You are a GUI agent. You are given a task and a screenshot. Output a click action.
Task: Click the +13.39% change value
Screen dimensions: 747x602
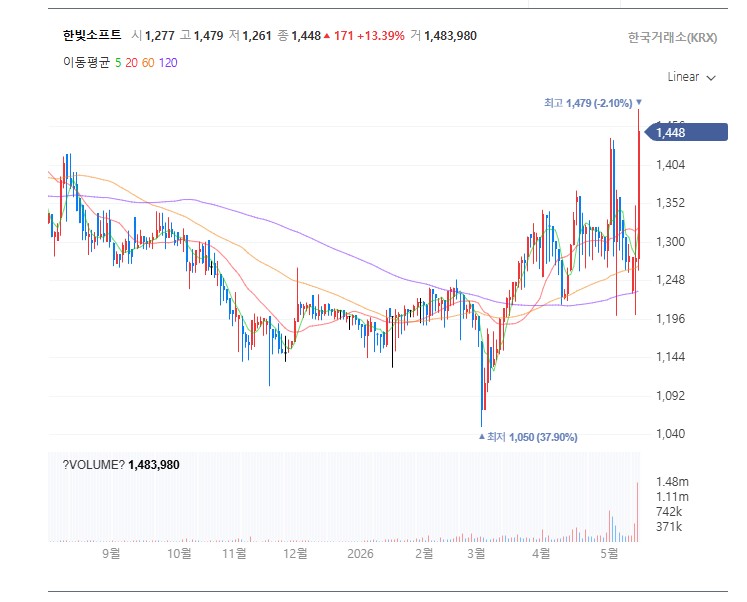(381, 36)
